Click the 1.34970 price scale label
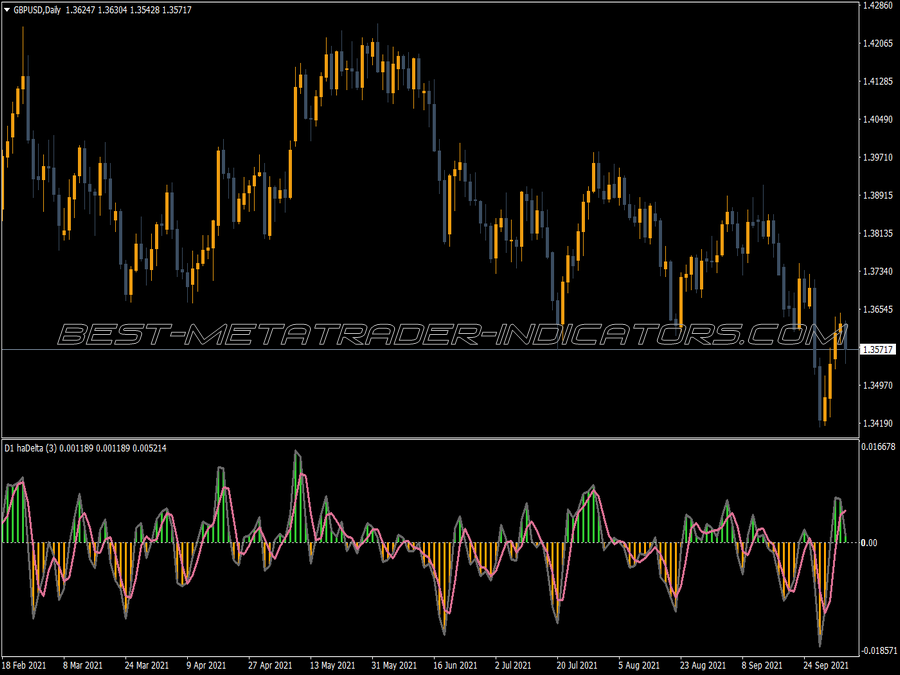The height and width of the screenshot is (675, 900). (x=878, y=386)
